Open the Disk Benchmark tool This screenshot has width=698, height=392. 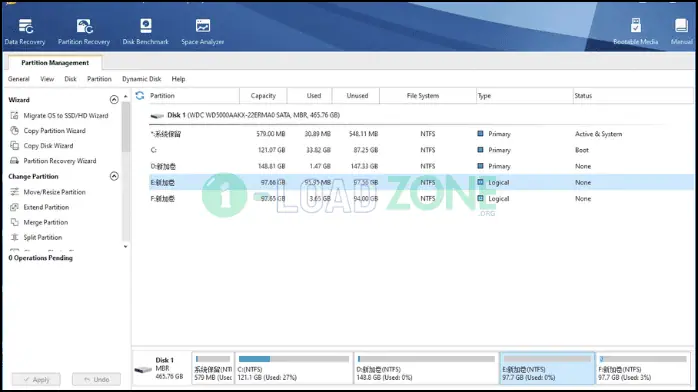tap(146, 32)
